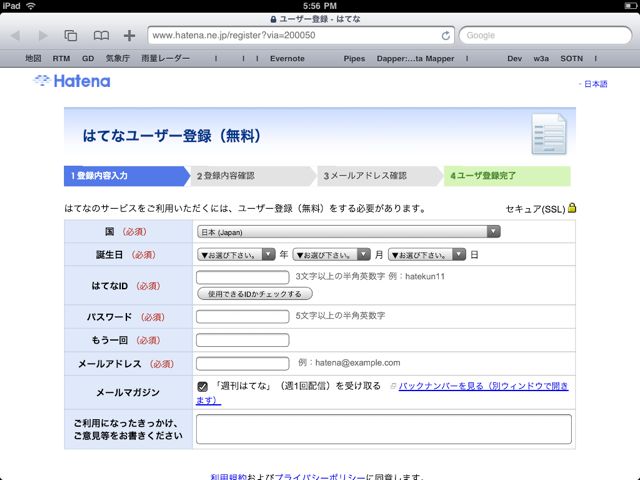The width and height of the screenshot is (640, 480).
Task: Open the 気象庁 bookmark
Action: tap(118, 58)
